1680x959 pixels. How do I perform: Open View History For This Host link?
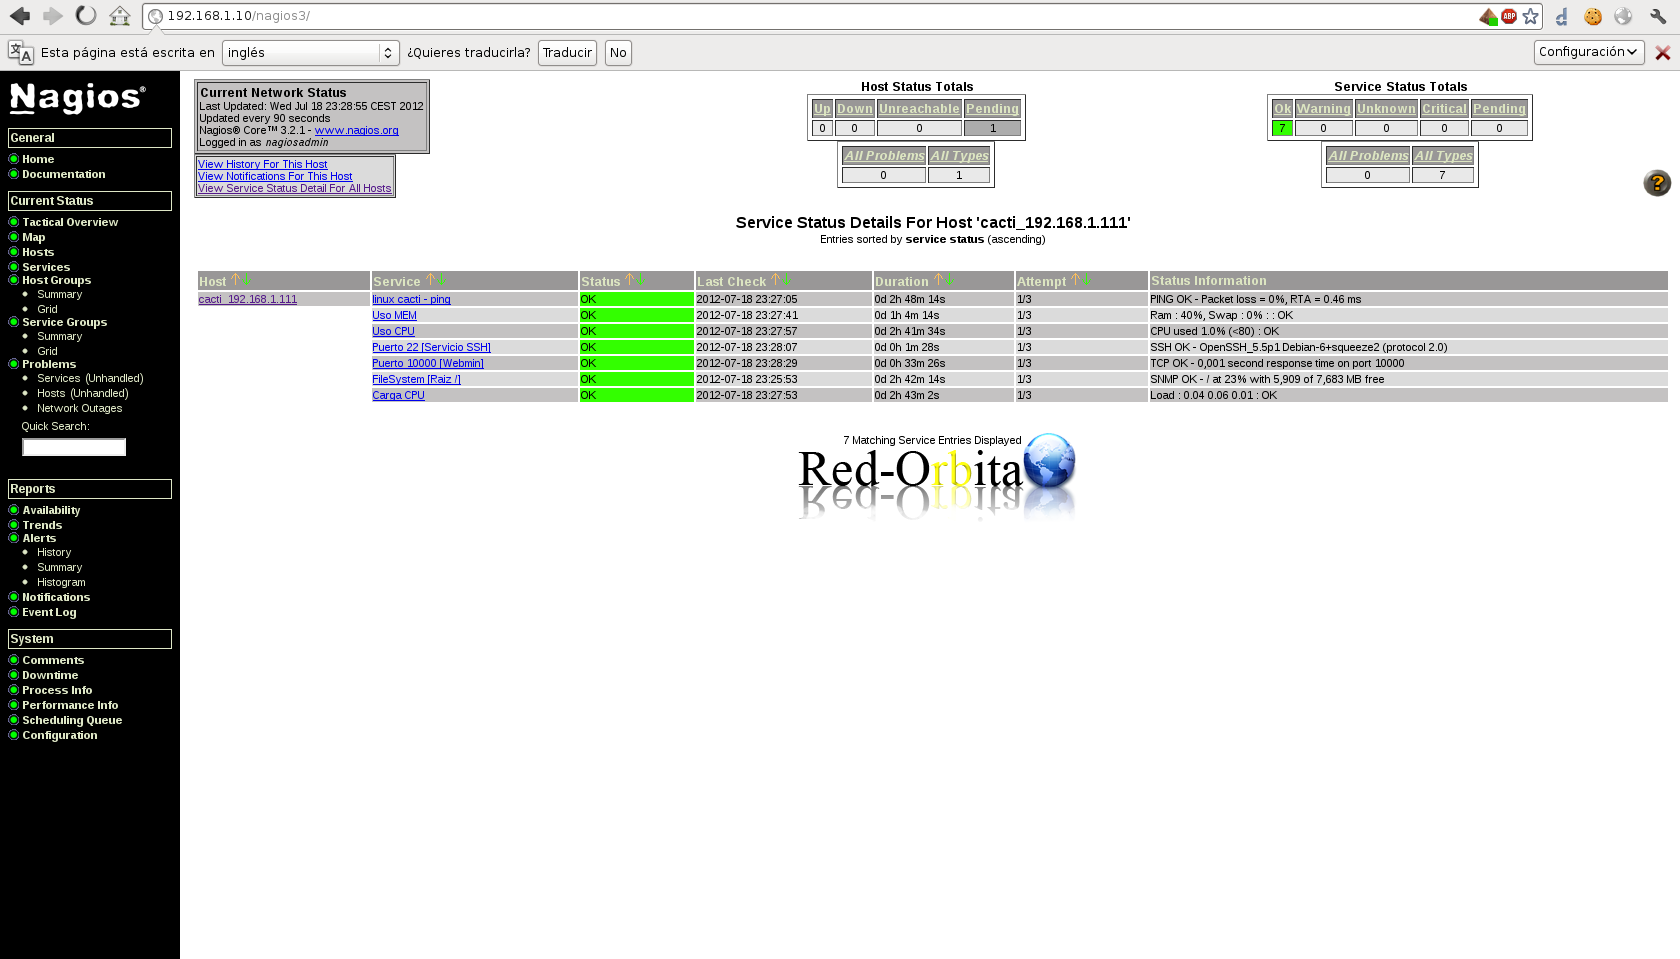pyautogui.click(x=262, y=164)
